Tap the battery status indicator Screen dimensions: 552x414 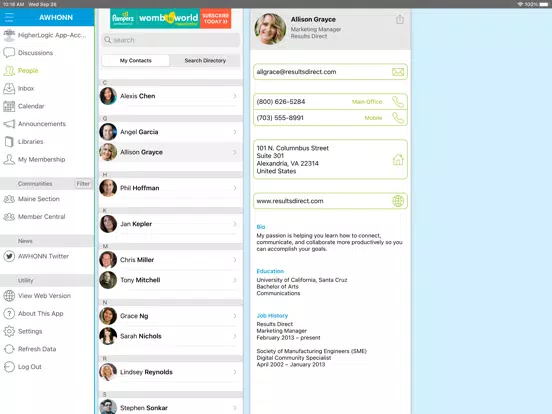pos(543,4)
